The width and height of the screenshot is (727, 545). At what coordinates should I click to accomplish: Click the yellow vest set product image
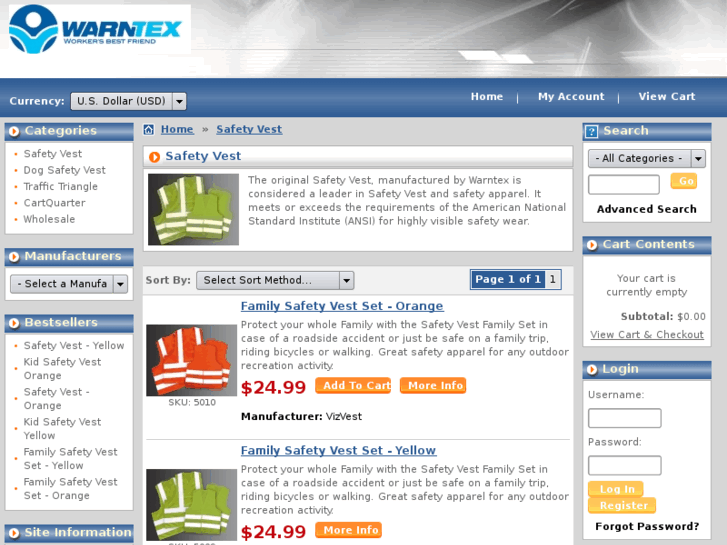tap(191, 505)
